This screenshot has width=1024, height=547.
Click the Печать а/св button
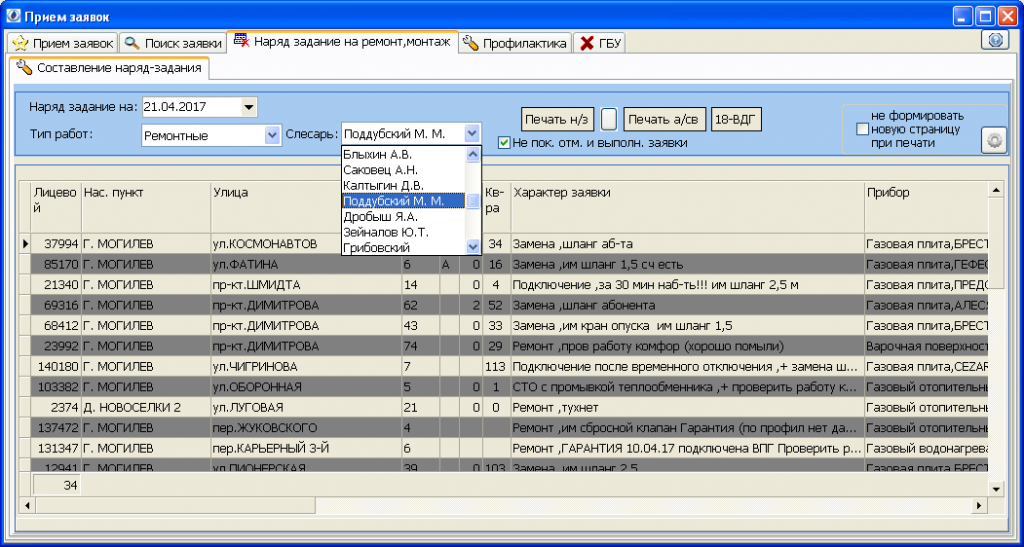[x=665, y=119]
